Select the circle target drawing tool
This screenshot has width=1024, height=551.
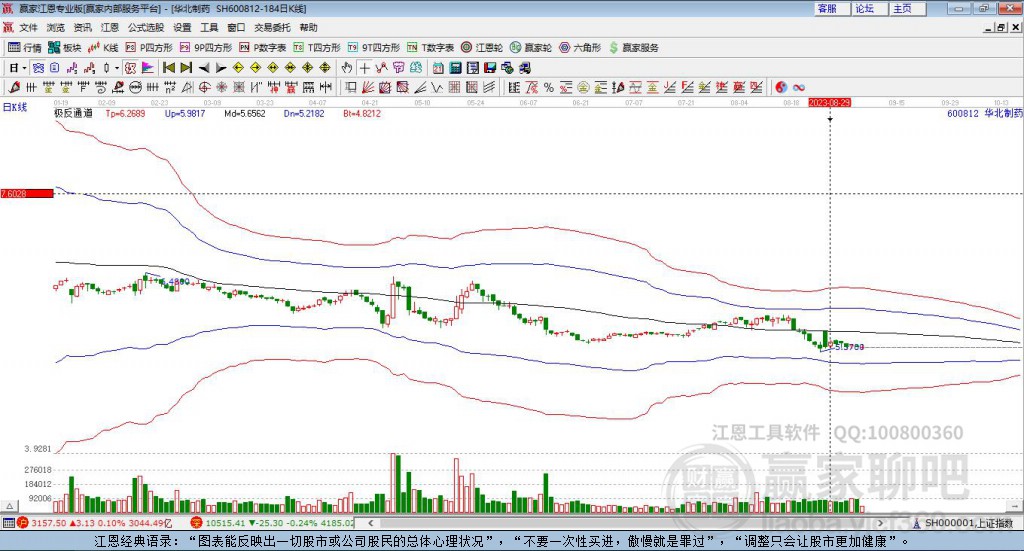pos(204,87)
